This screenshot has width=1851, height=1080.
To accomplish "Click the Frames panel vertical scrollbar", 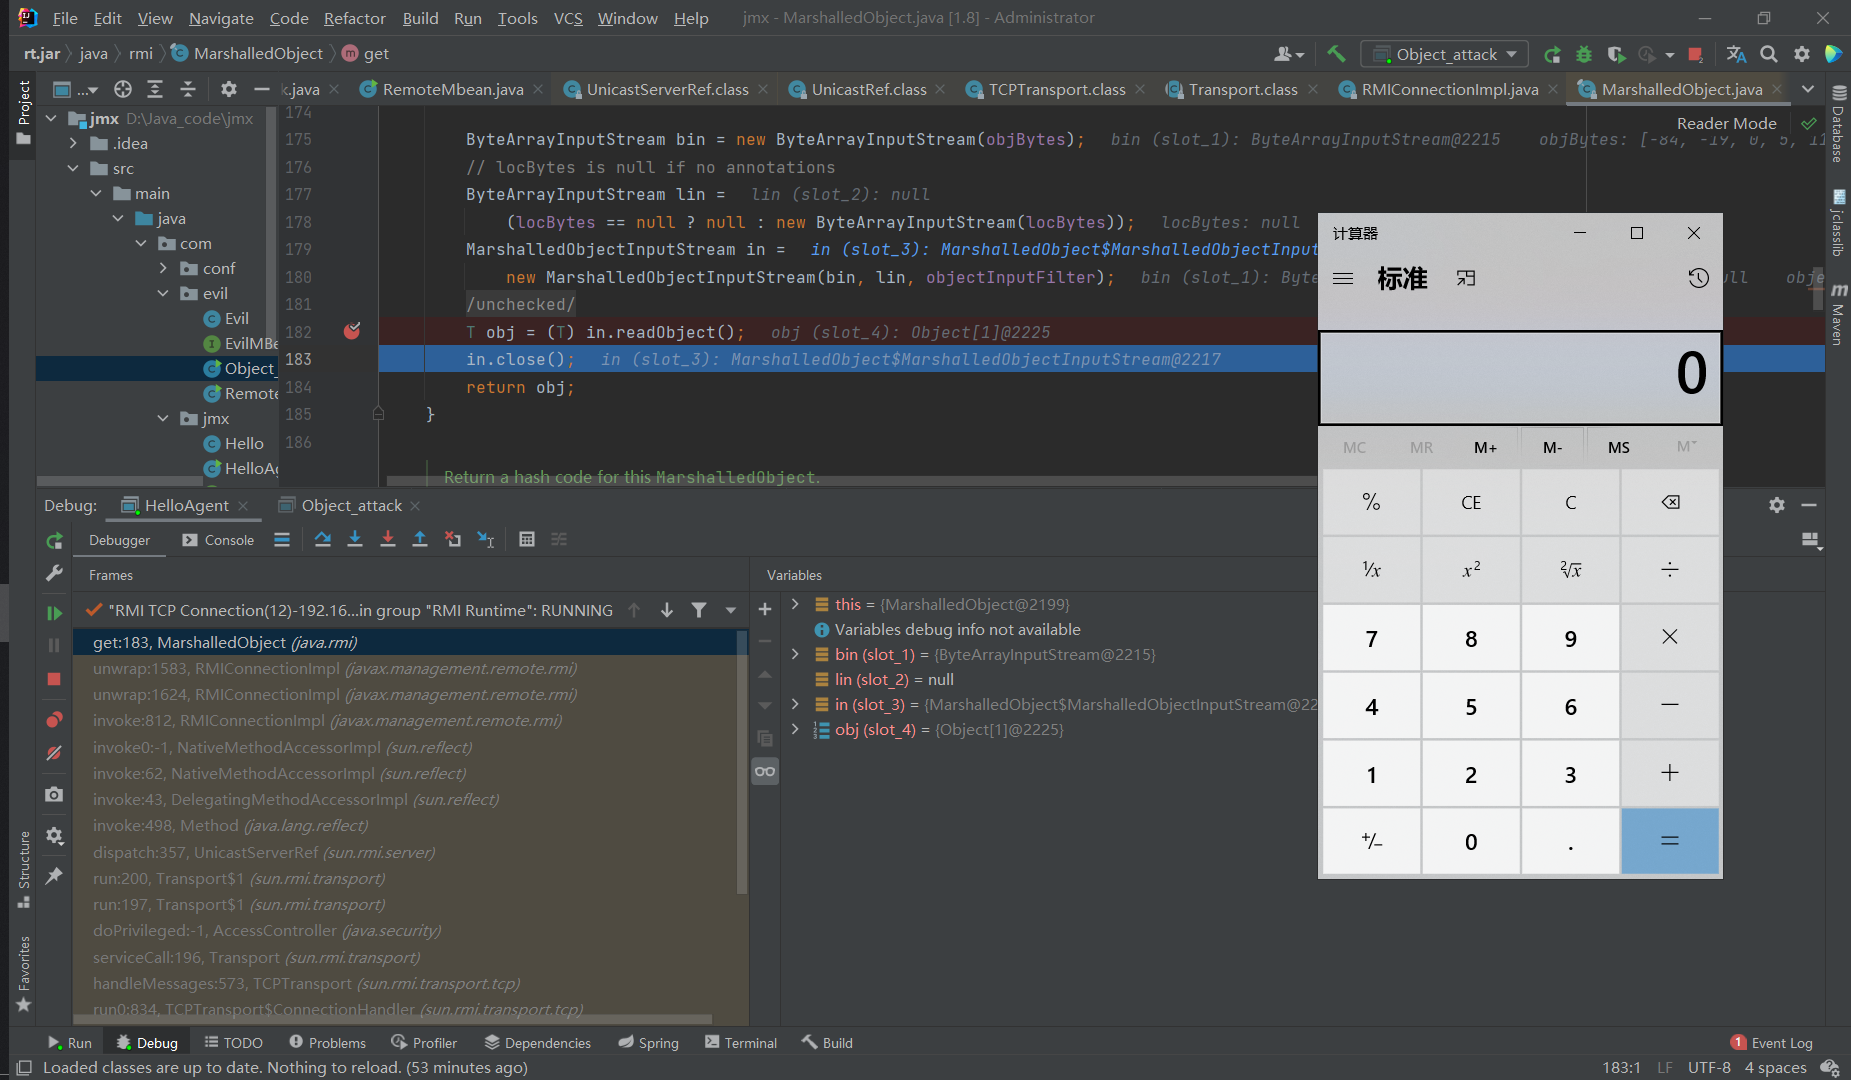I will click(742, 760).
